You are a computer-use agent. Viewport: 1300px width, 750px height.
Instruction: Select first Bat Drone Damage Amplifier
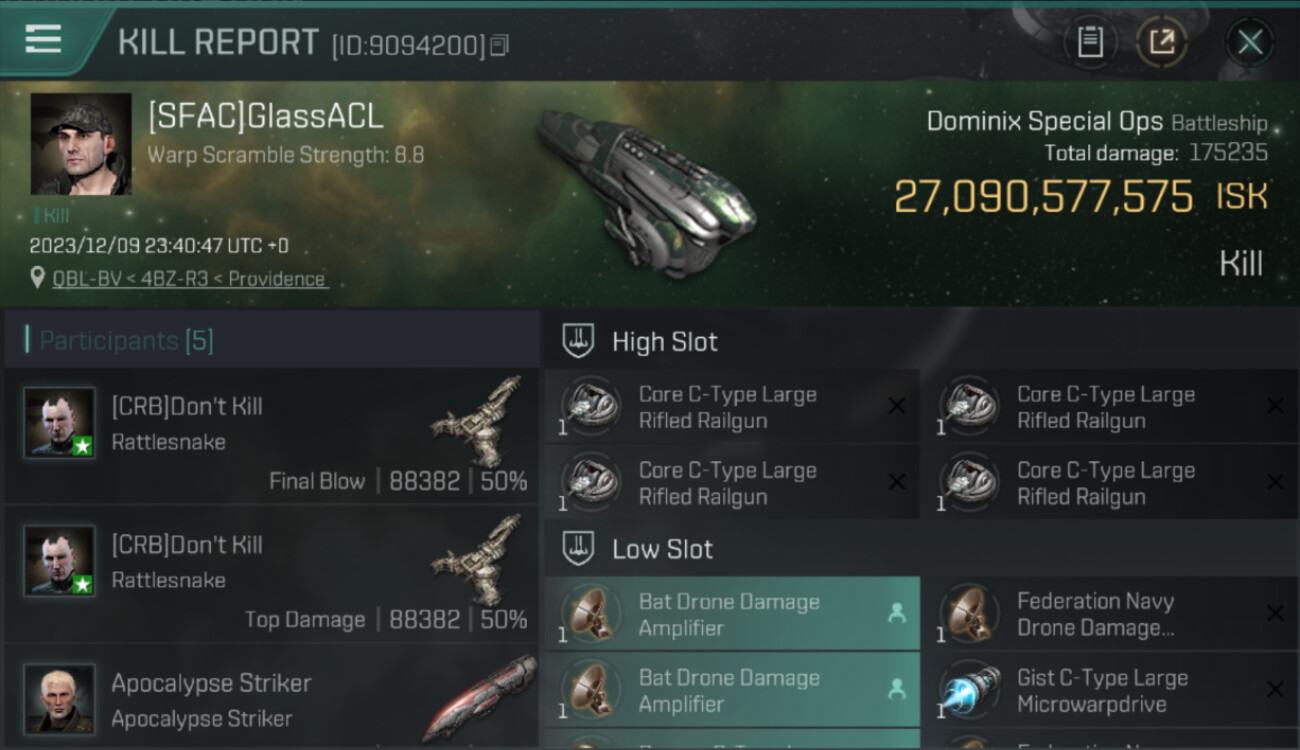[x=732, y=614]
